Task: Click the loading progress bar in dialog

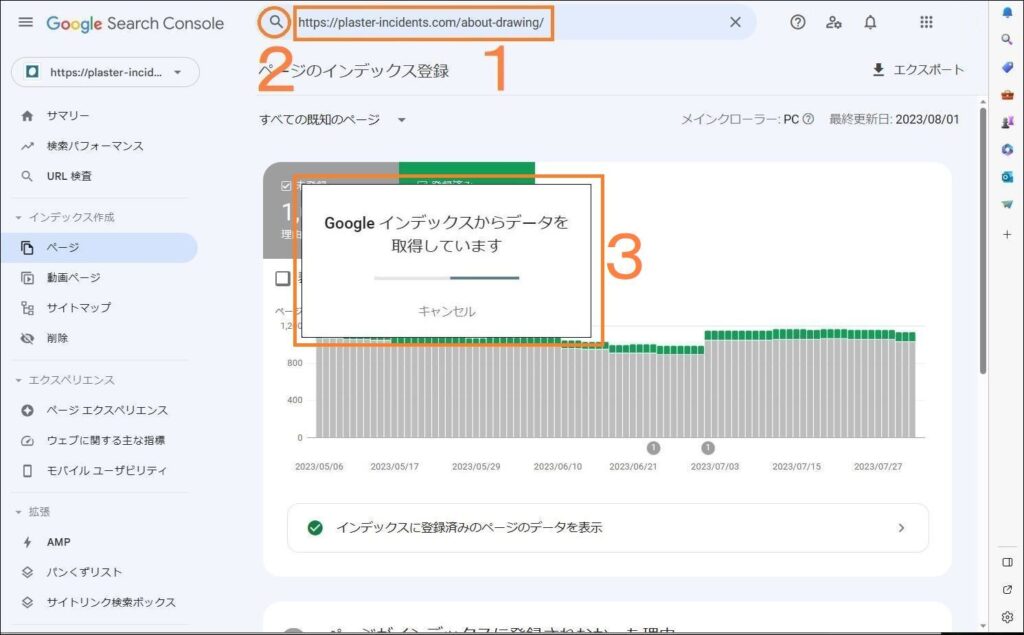Action: point(447,278)
